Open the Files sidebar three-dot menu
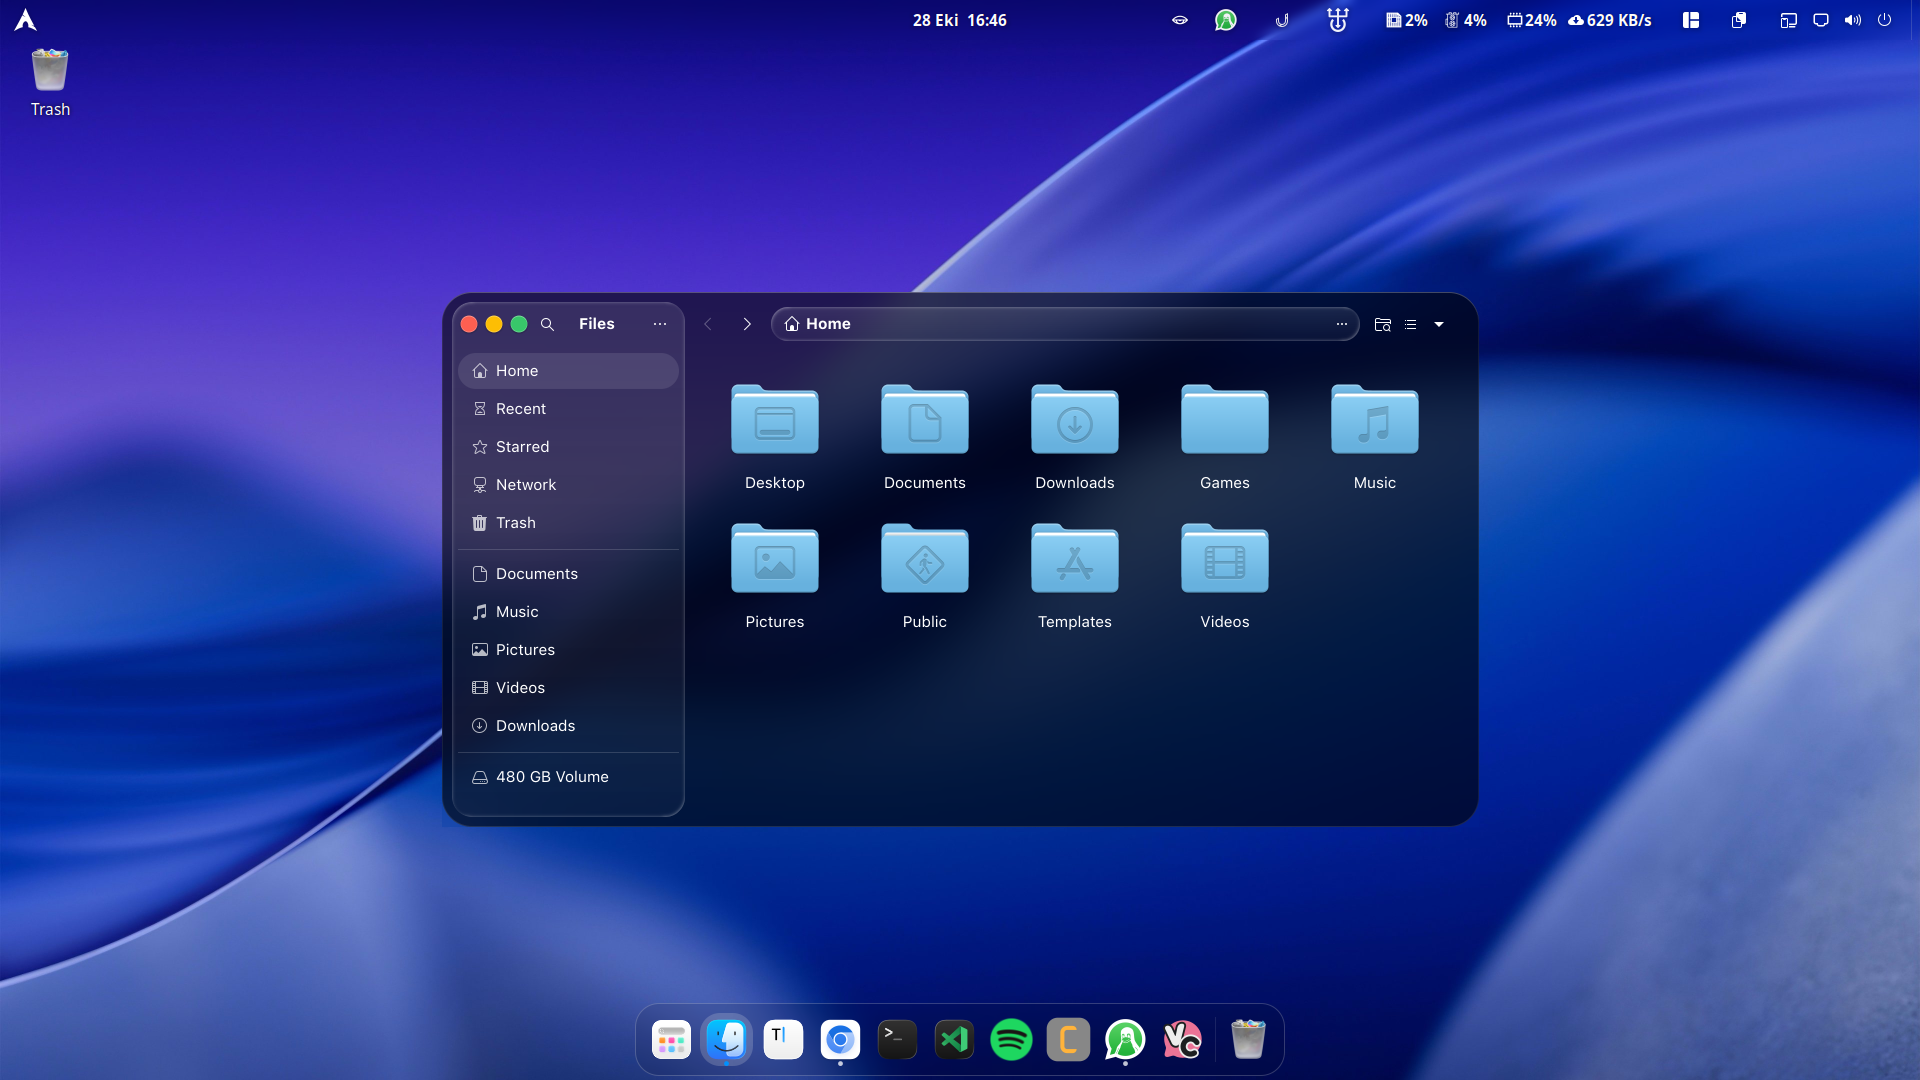1920x1080 pixels. pos(659,324)
